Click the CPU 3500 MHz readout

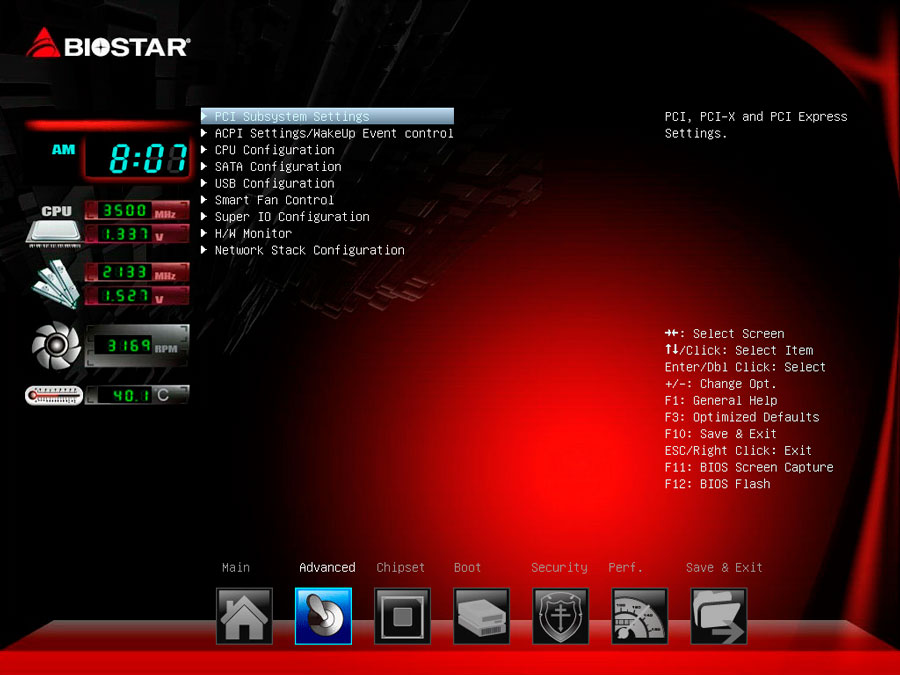click(x=137, y=211)
